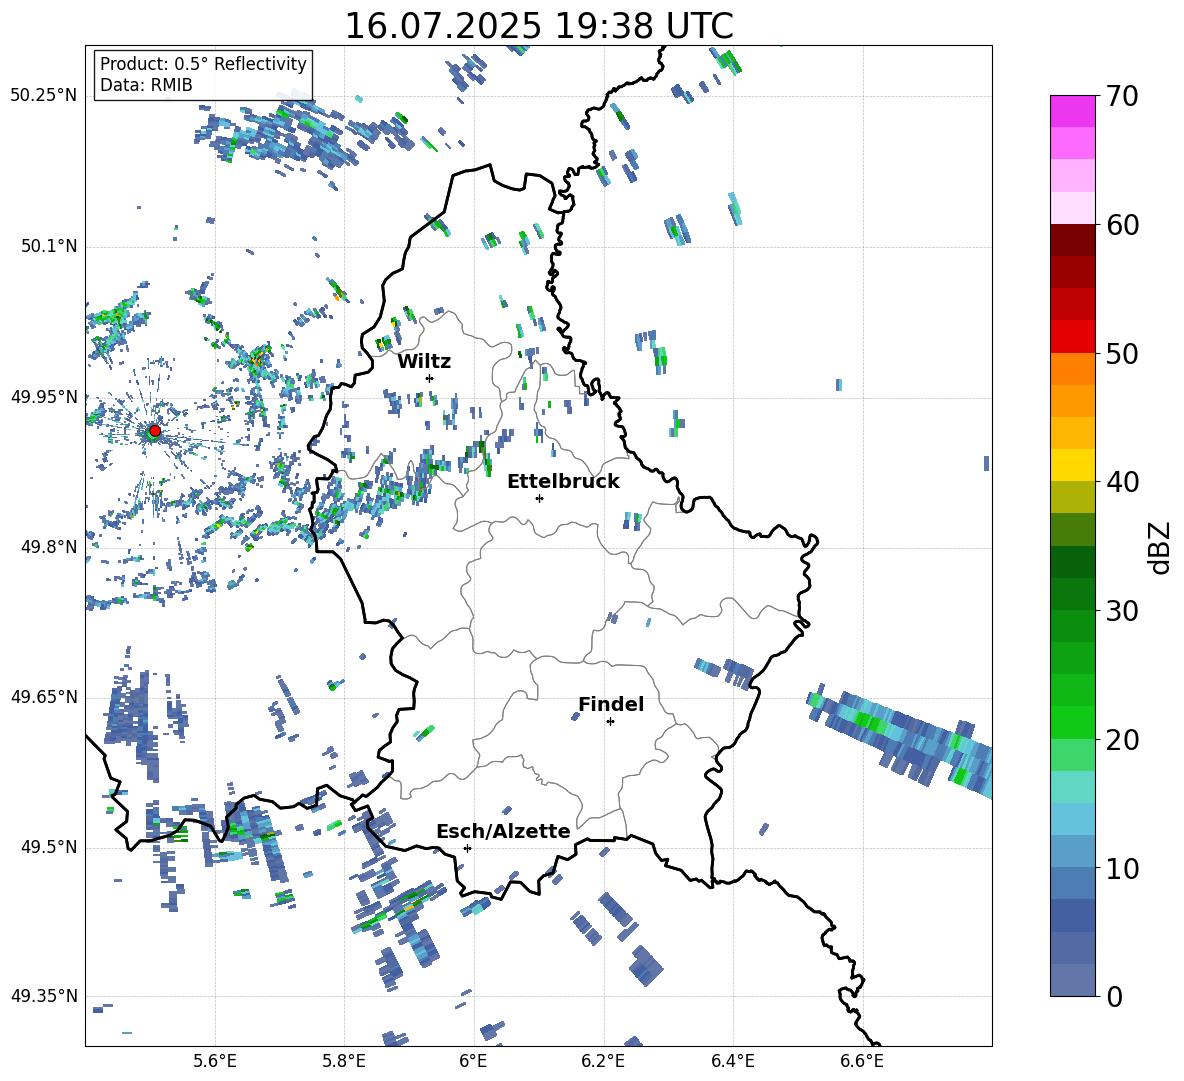Click the Findel city label

[x=611, y=704]
